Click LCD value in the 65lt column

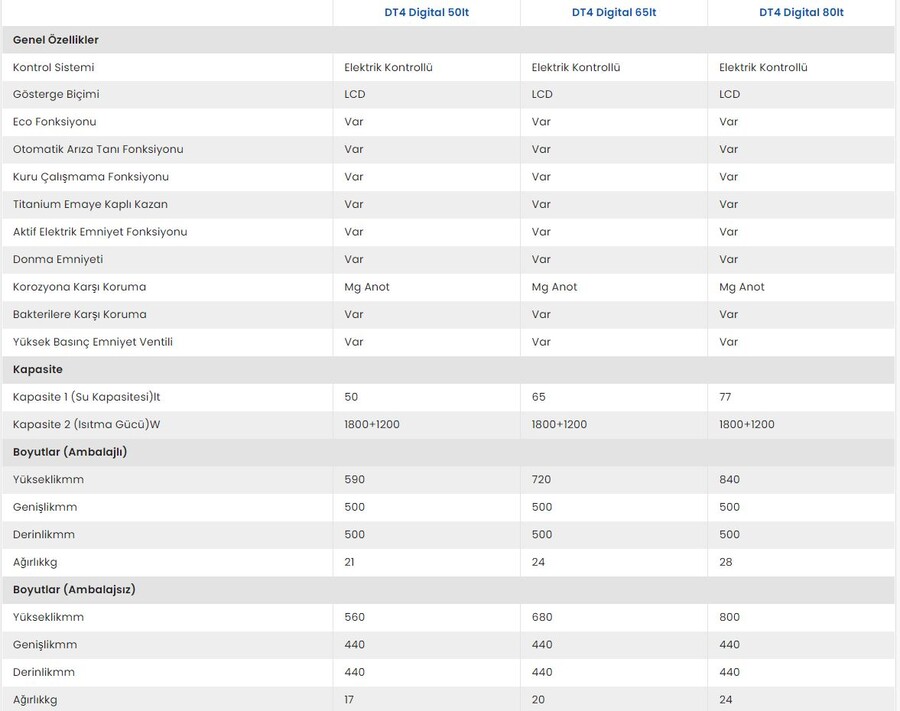542,94
